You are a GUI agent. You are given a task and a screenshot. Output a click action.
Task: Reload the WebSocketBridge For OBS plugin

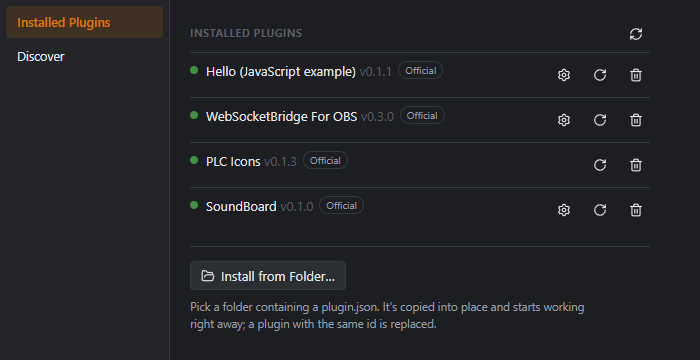pyautogui.click(x=600, y=120)
